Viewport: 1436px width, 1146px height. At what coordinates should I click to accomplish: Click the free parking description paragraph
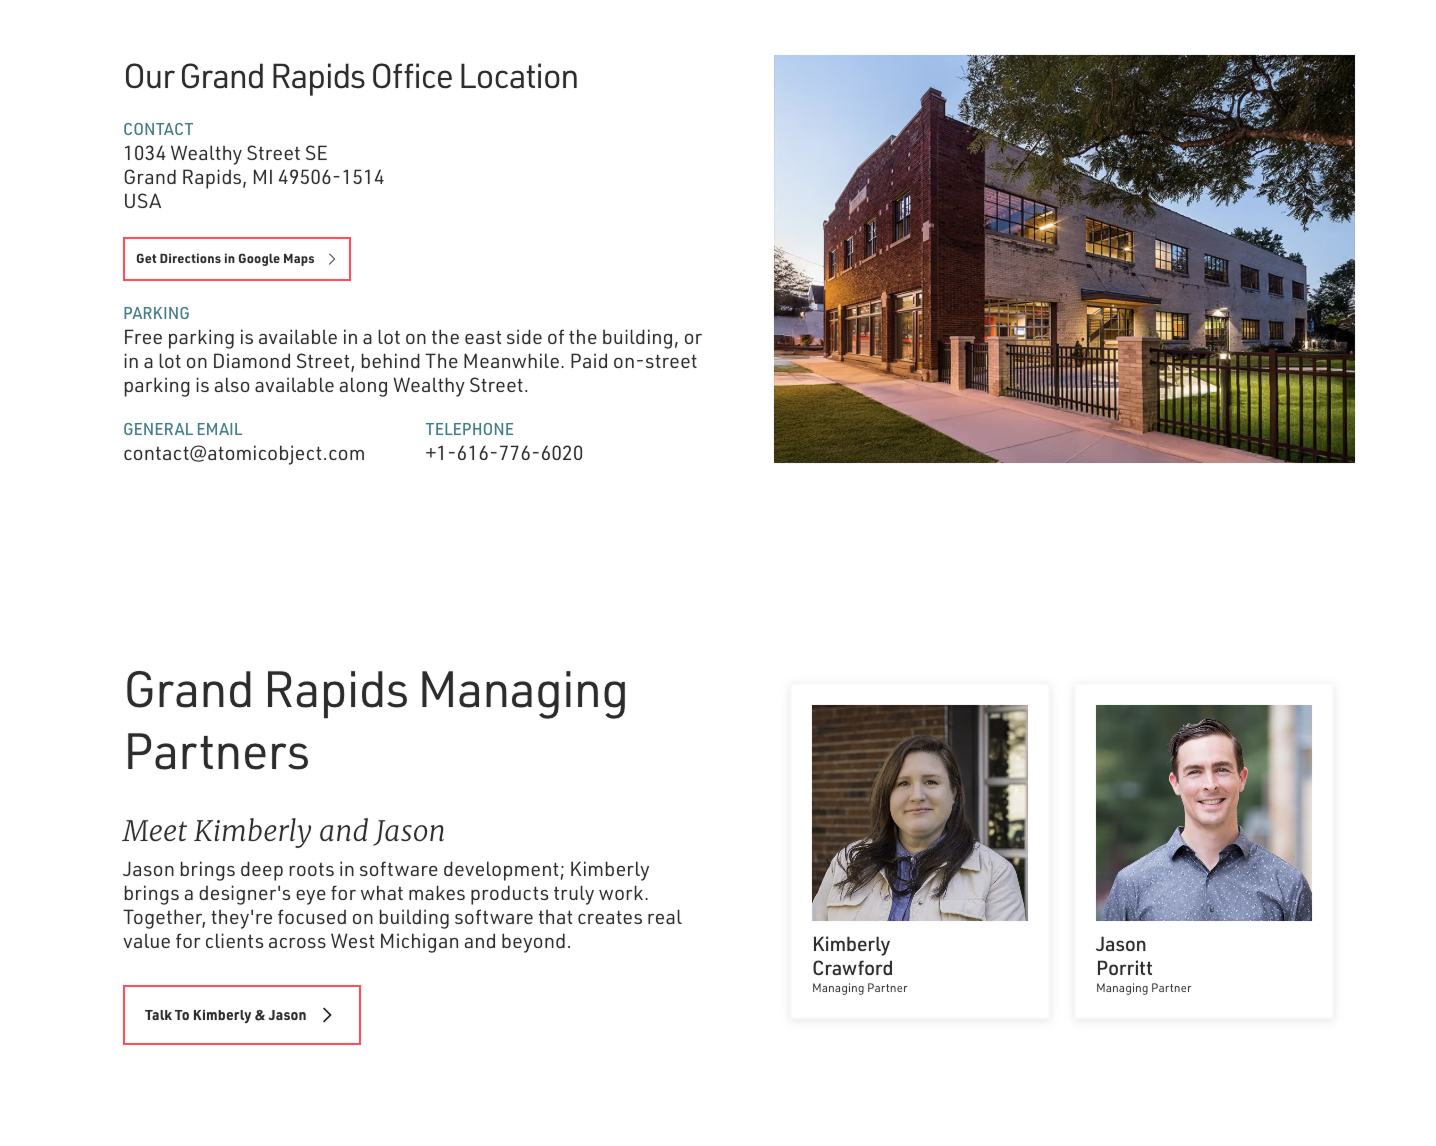click(412, 361)
